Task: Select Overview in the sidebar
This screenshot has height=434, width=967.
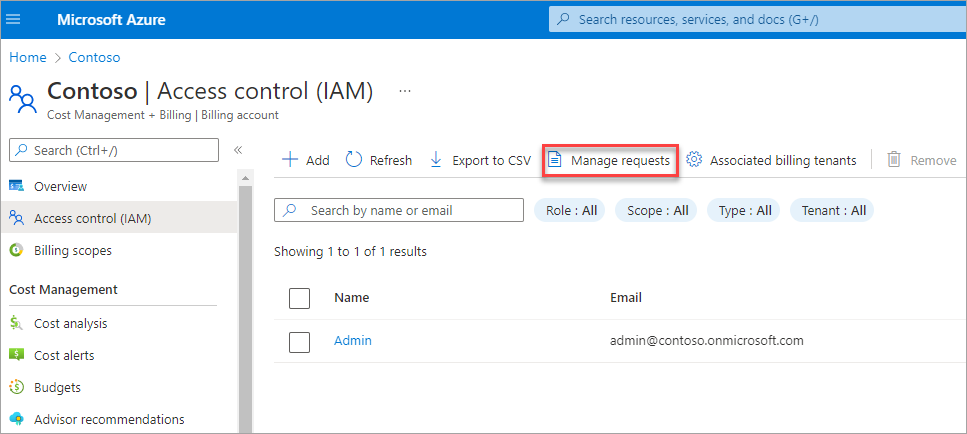Action: click(x=60, y=187)
